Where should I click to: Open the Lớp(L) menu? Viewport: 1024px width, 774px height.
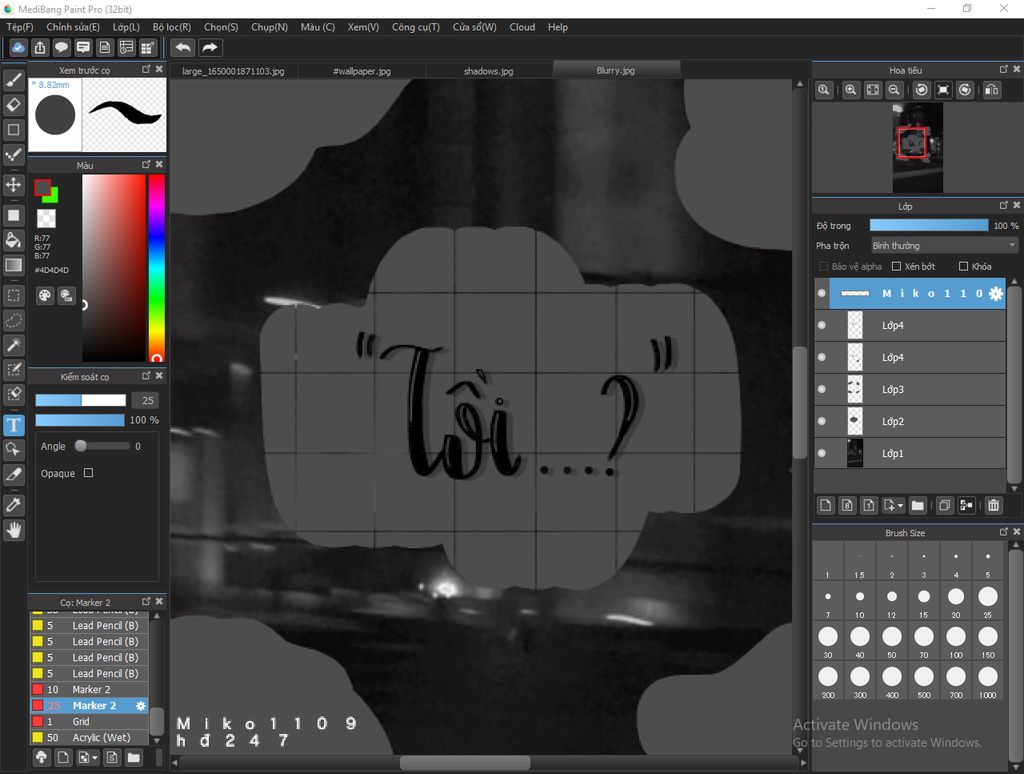coord(126,27)
